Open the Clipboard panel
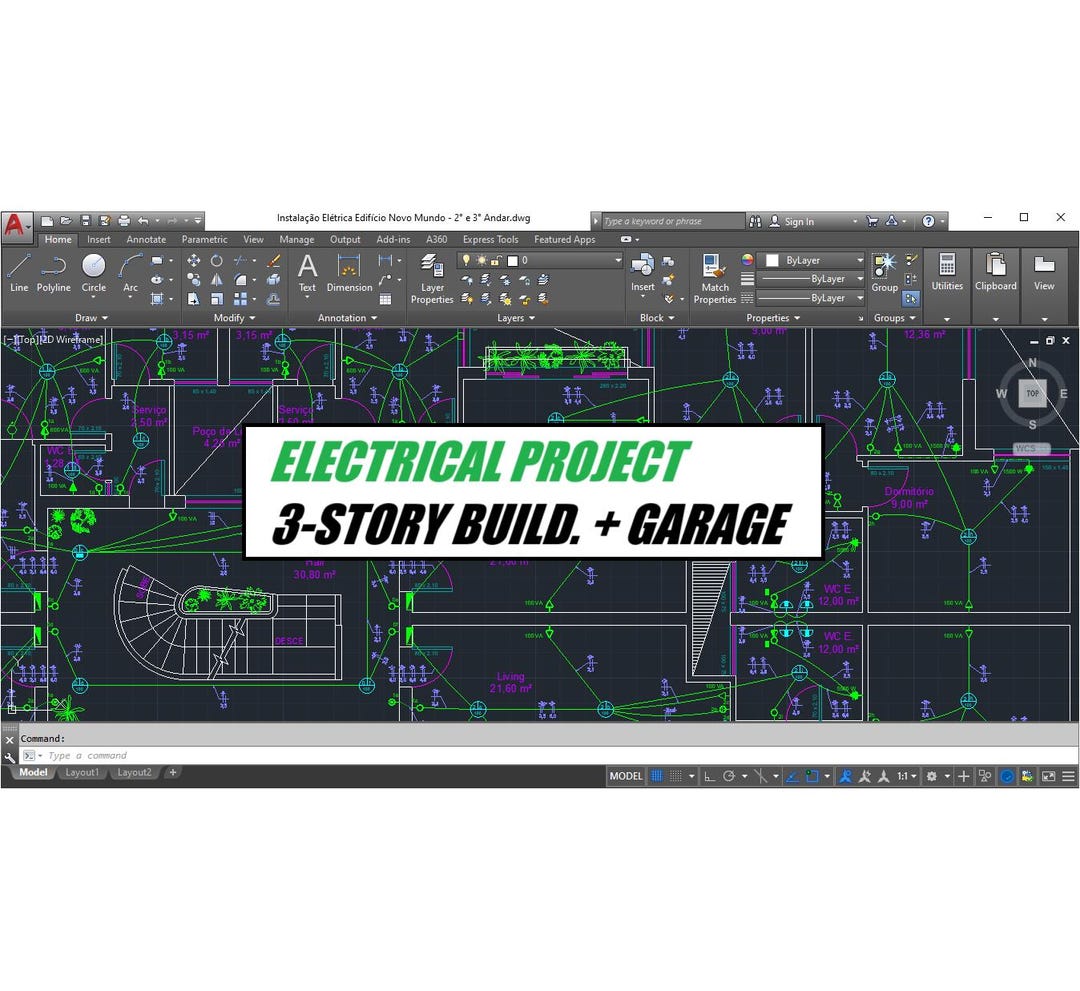This screenshot has width=1080, height=991. 996,270
